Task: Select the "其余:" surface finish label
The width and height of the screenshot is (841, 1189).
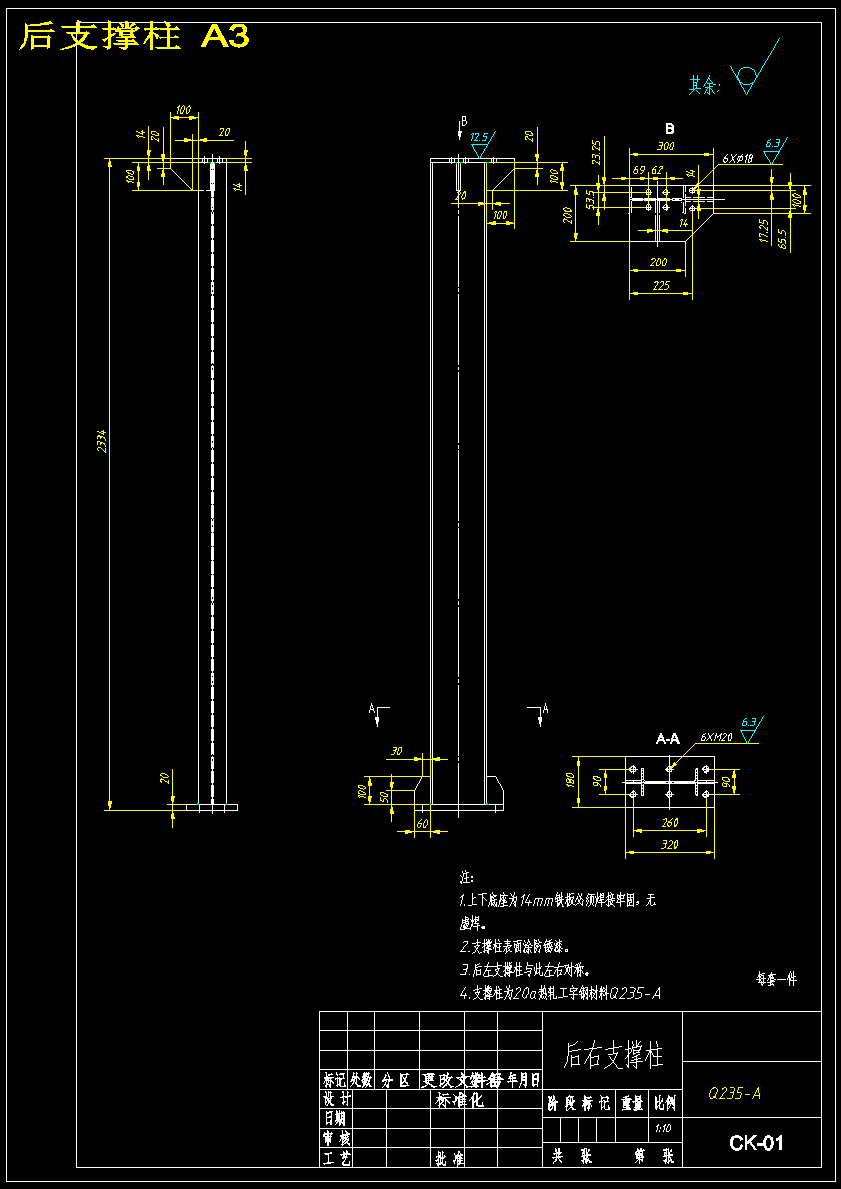Action: point(704,85)
